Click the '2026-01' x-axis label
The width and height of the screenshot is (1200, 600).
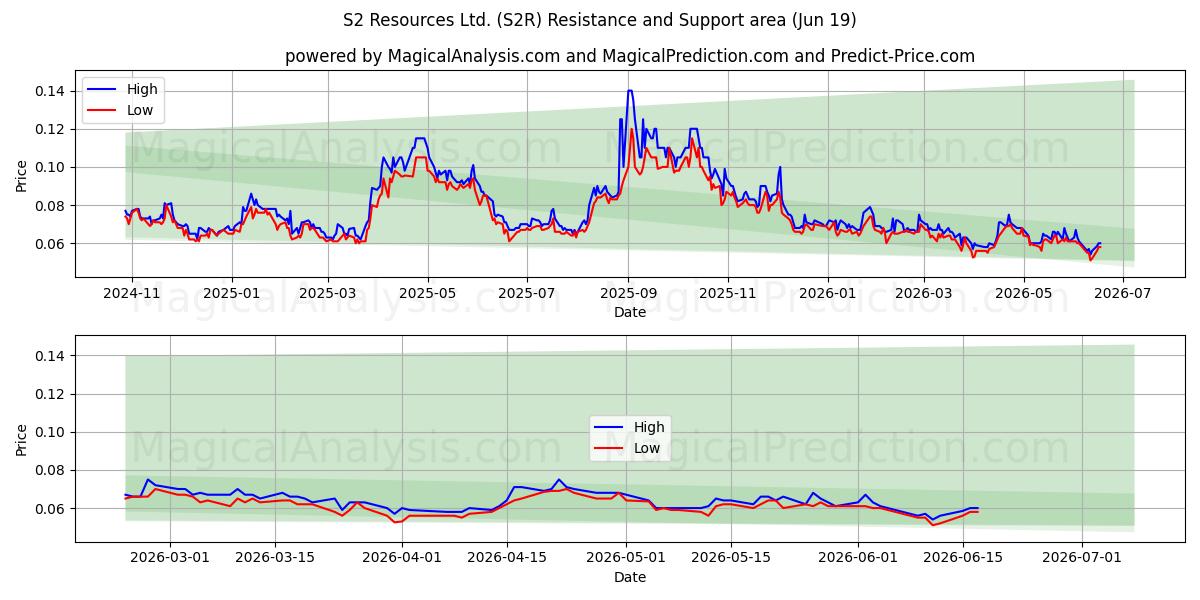coord(827,294)
